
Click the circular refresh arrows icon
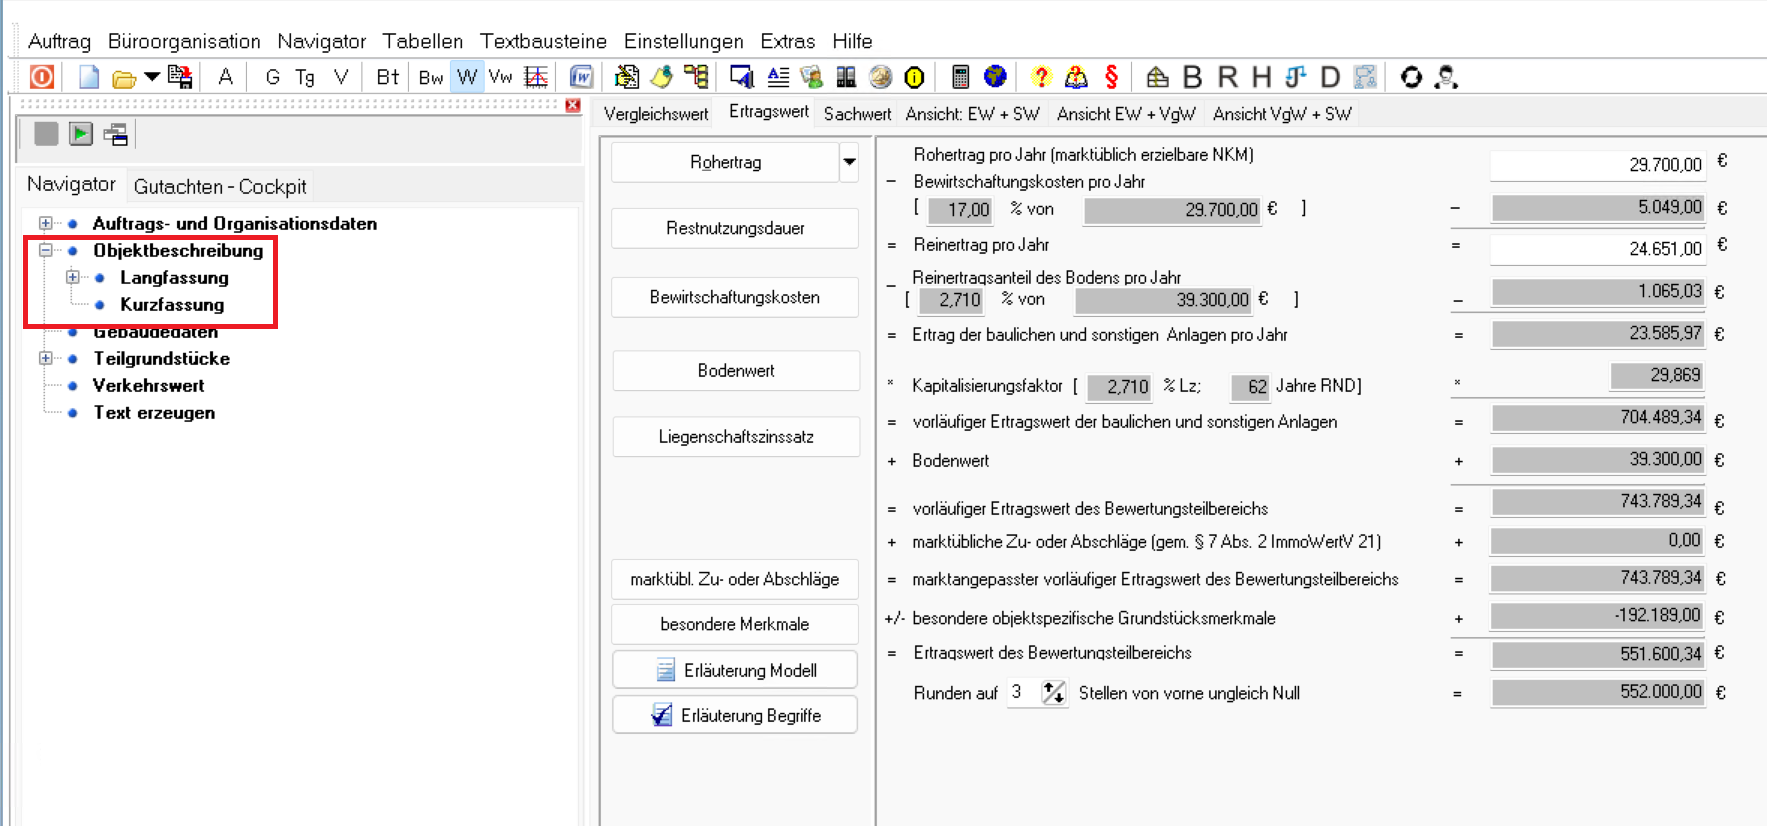1410,77
